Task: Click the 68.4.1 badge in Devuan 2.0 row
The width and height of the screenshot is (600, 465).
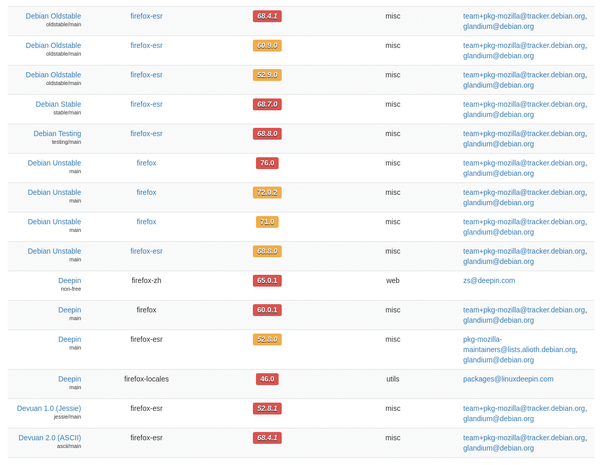Action: pos(267,438)
